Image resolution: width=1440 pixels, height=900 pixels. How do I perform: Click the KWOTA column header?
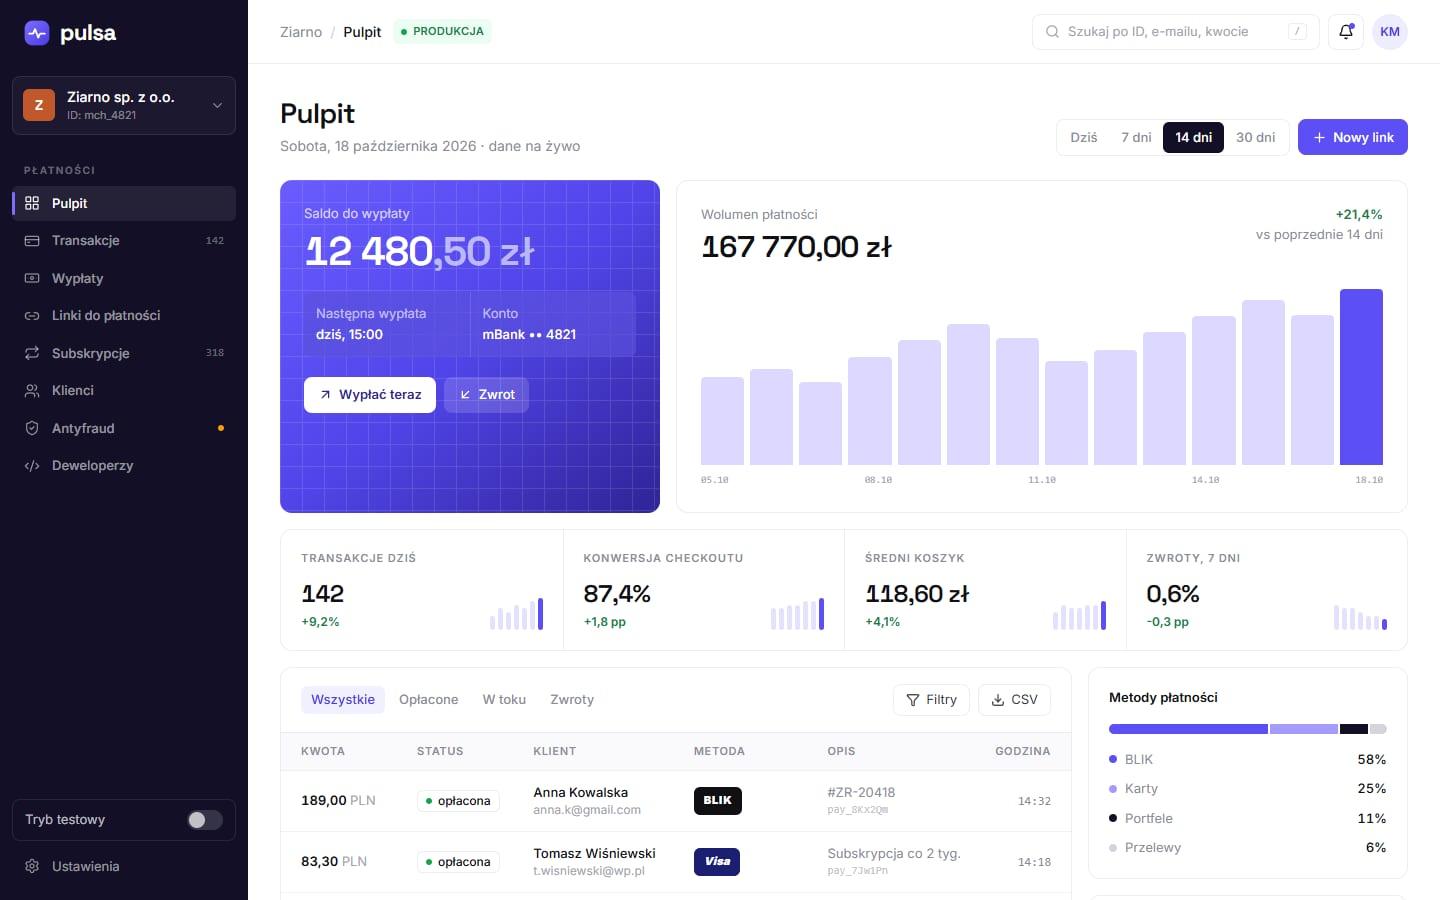point(323,751)
